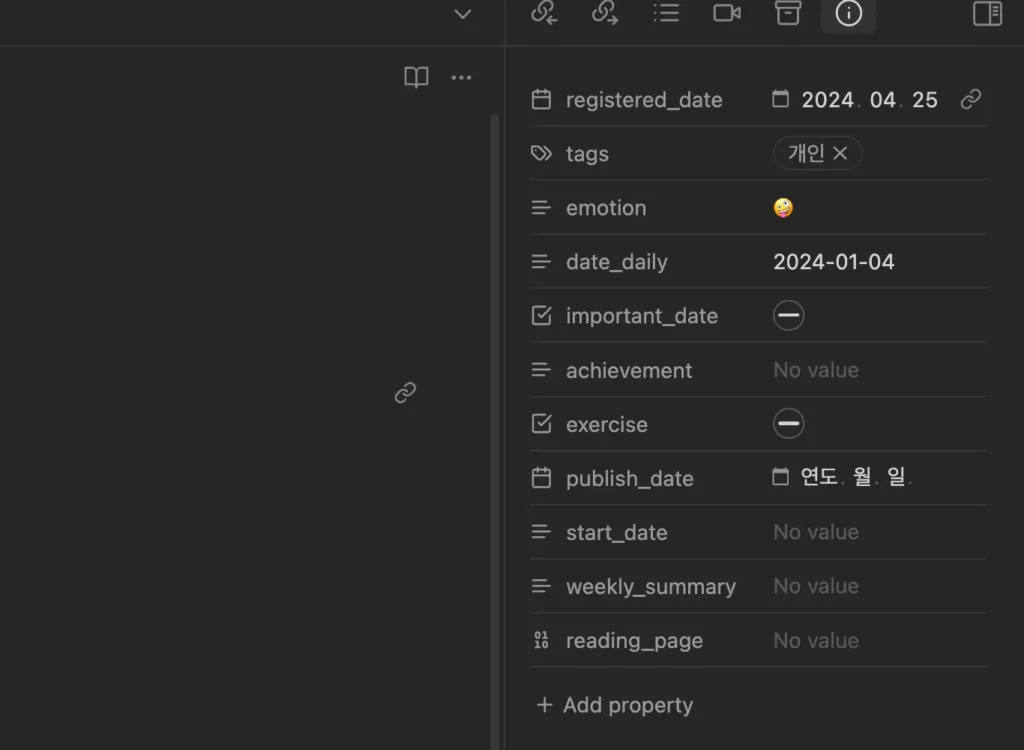The image size is (1024, 750).
Task: Click the video camera icon
Action: click(x=727, y=13)
